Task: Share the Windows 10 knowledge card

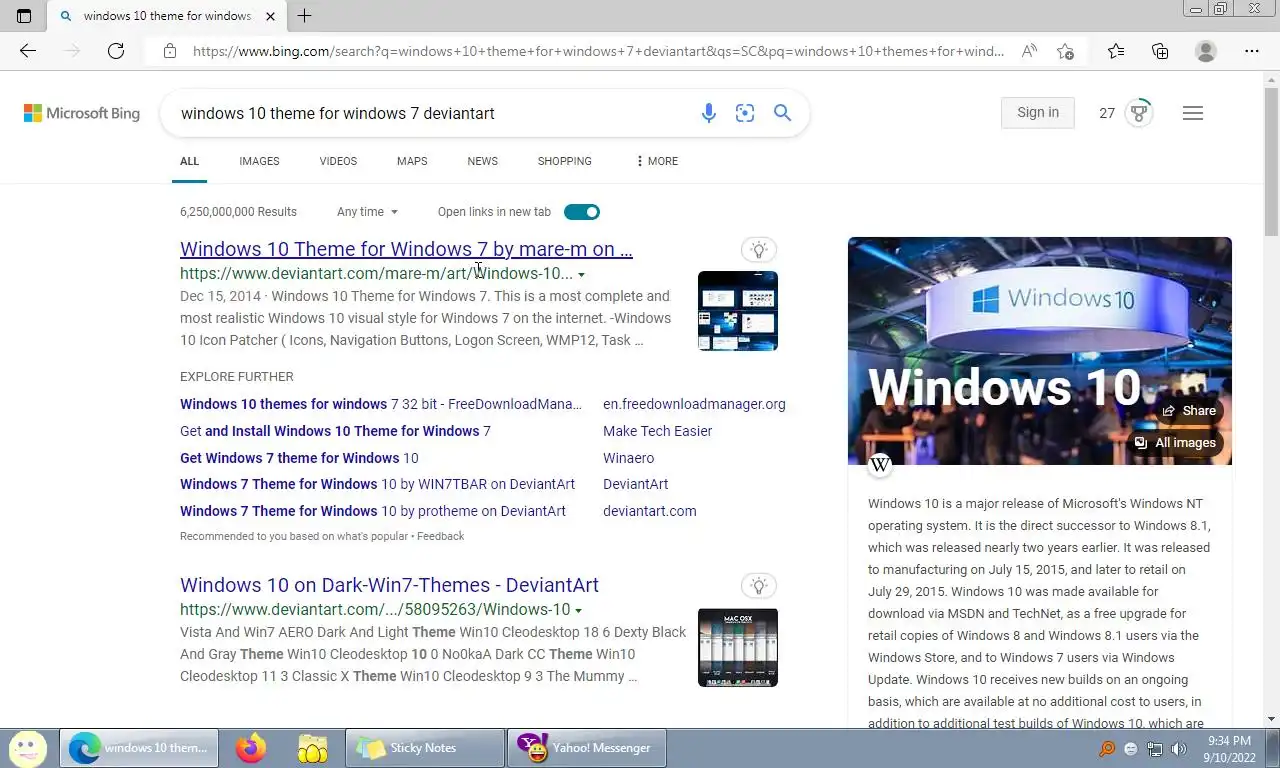Action: tap(1189, 411)
